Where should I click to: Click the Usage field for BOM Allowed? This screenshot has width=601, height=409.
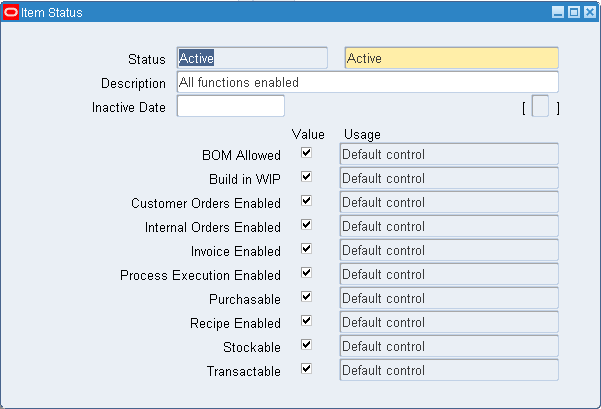448,154
